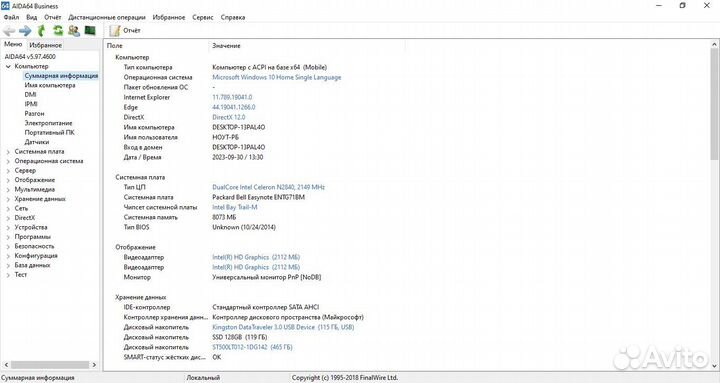Select Устройства in the tree
The height and width of the screenshot is (383, 720).
tap(31, 227)
